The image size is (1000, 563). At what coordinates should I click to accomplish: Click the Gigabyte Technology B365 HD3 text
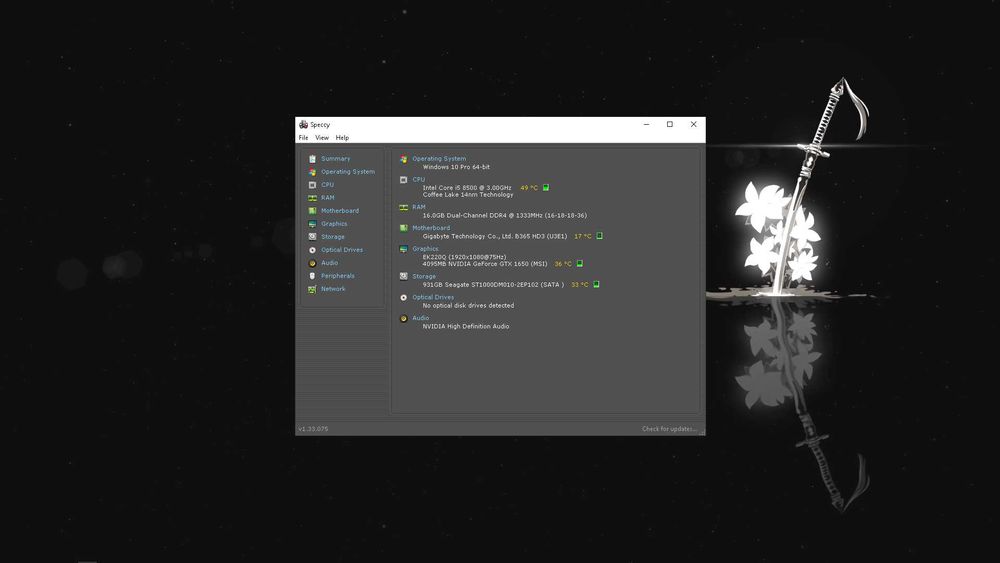point(495,237)
